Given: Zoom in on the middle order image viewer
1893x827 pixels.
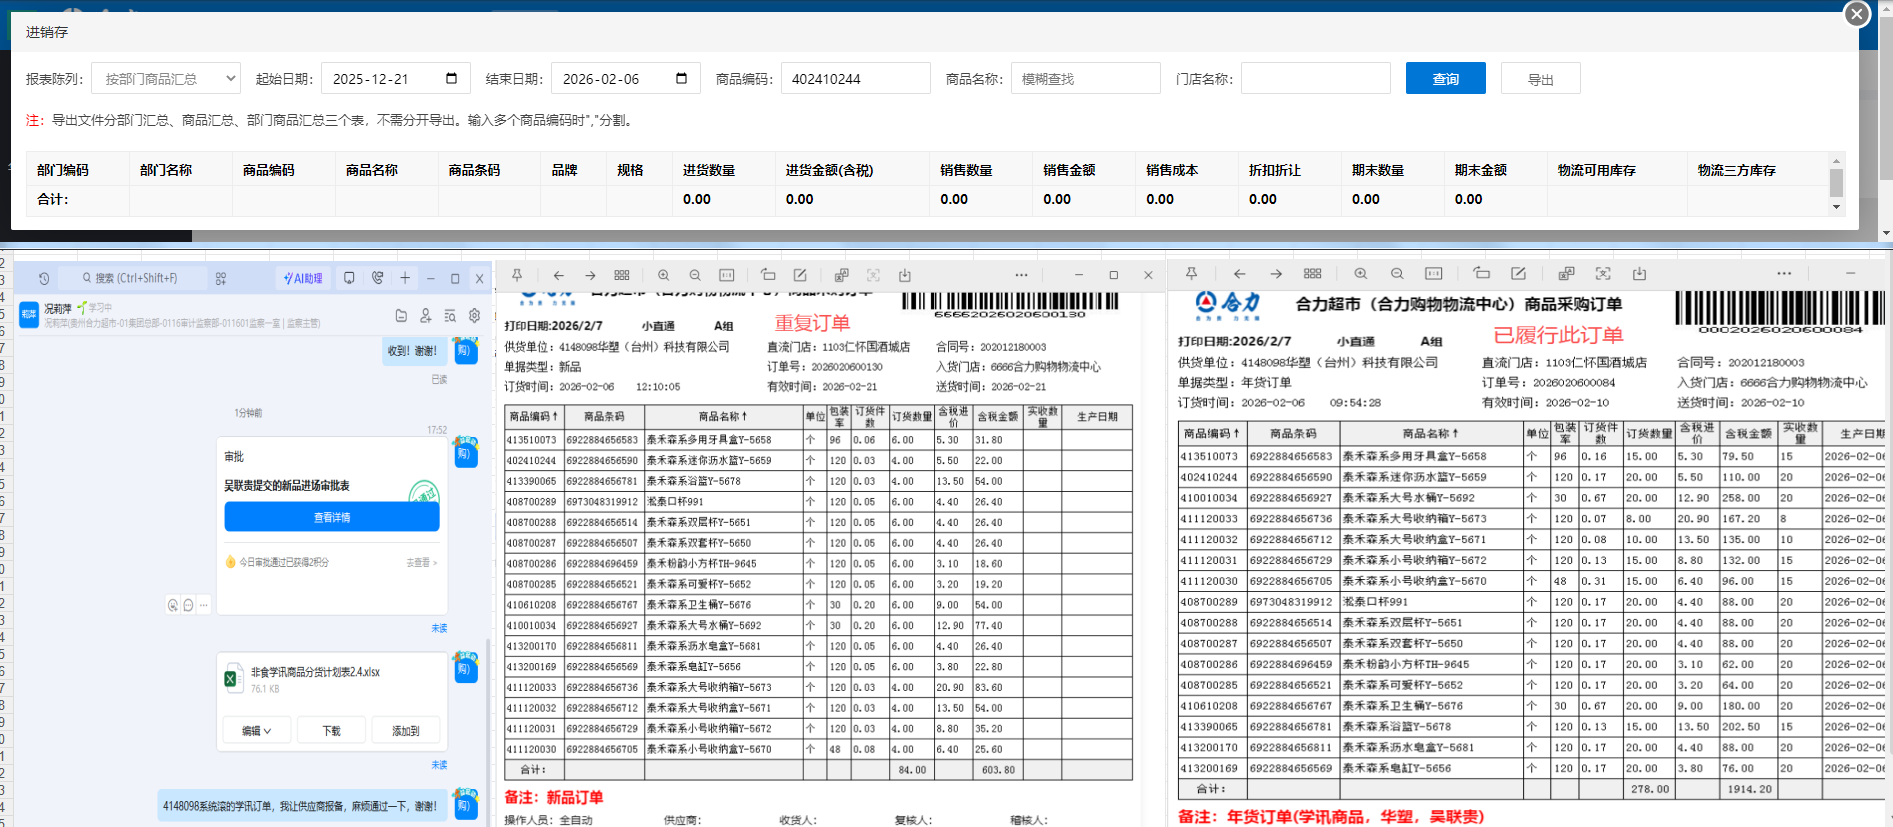Looking at the screenshot, I should click(x=663, y=275).
